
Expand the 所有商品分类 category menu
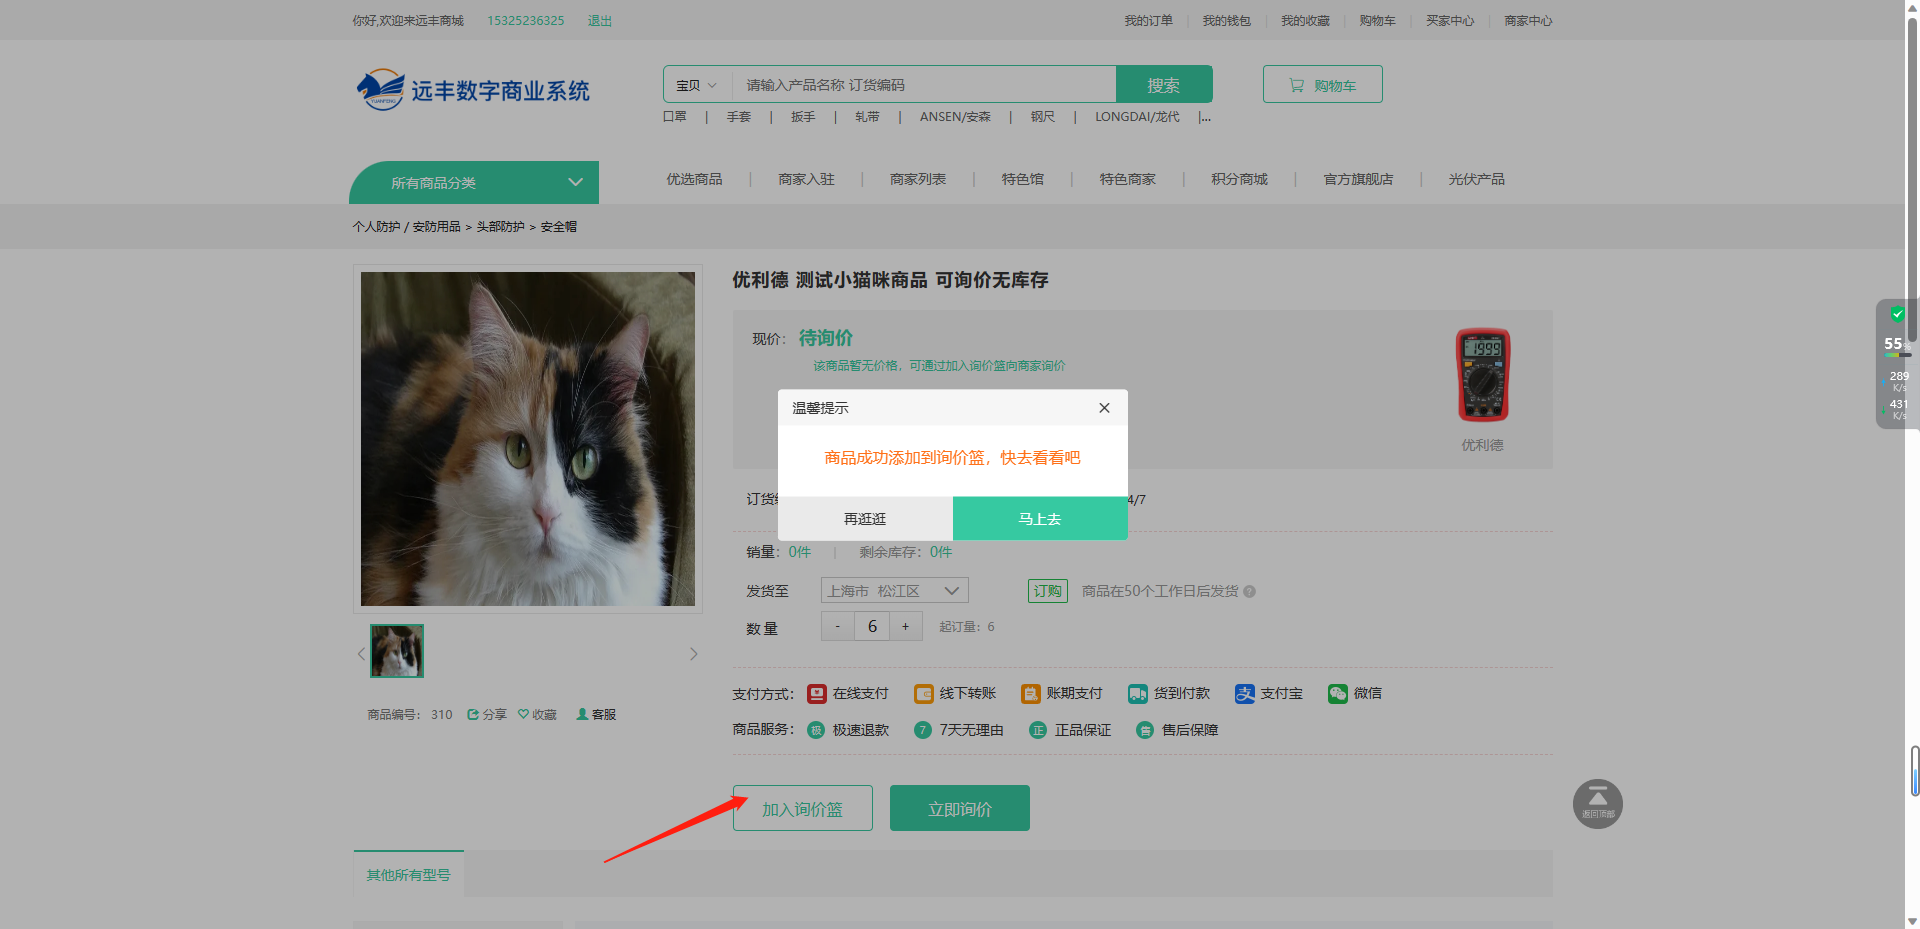pyautogui.click(x=474, y=183)
